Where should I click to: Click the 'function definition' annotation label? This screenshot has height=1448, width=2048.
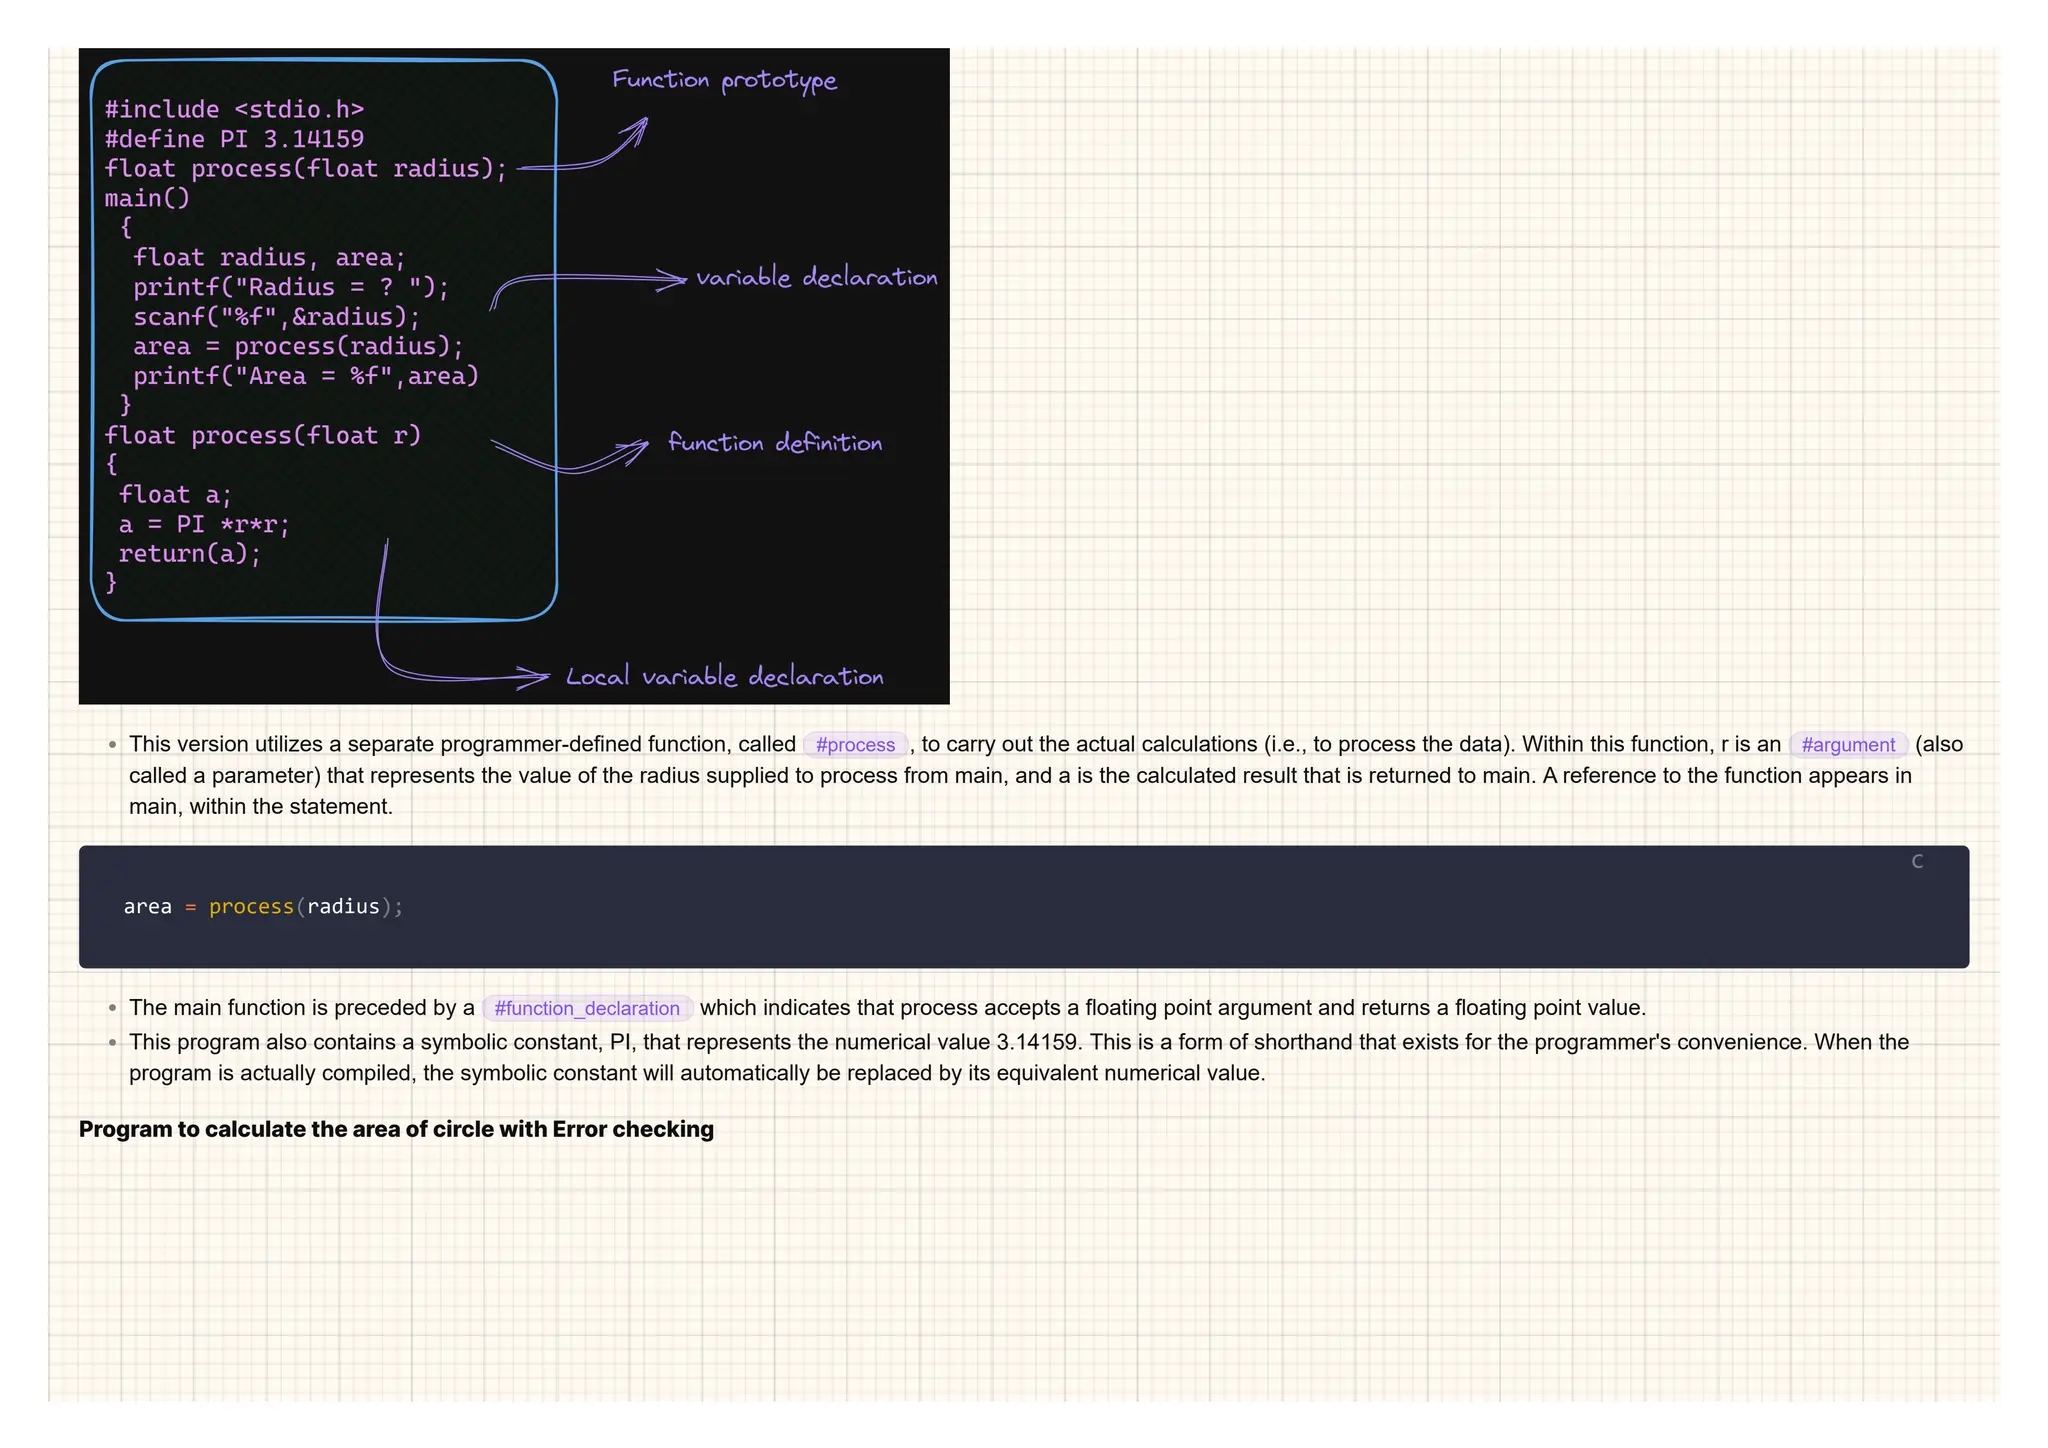(x=775, y=442)
